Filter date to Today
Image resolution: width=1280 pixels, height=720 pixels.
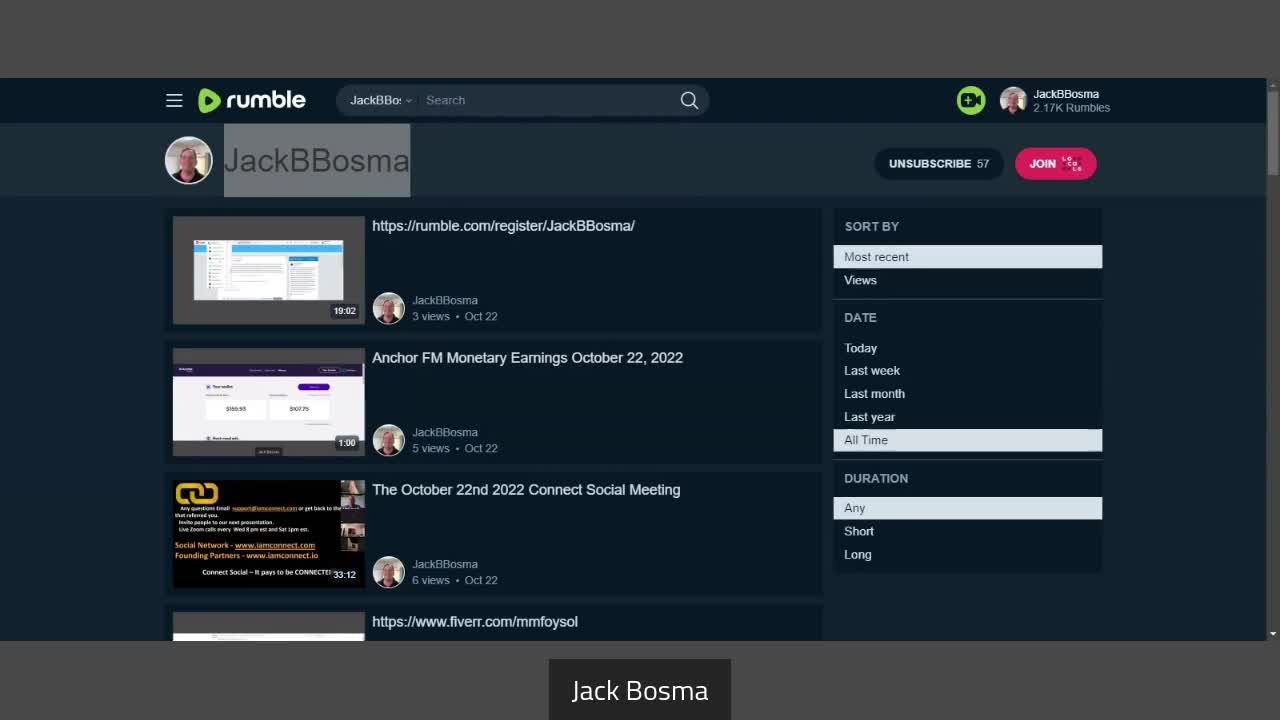pos(968,348)
